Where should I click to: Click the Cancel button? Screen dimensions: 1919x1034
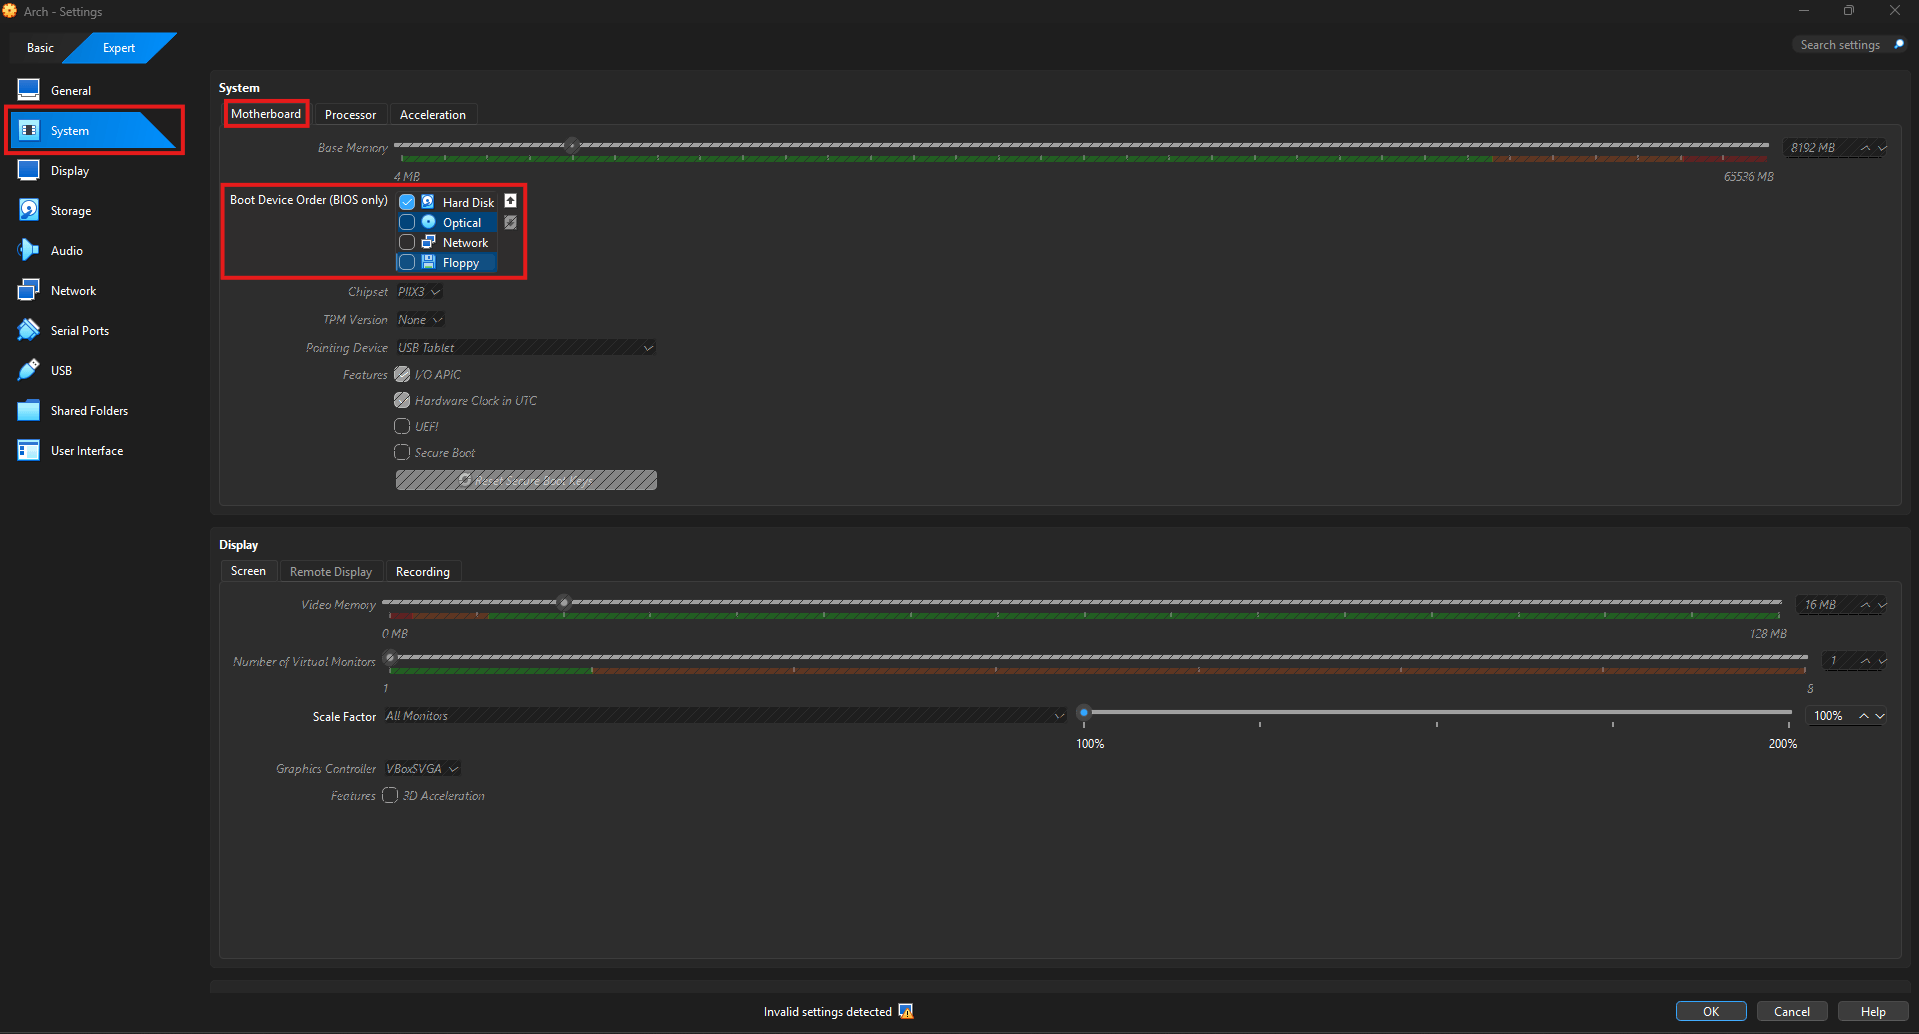point(1792,1012)
